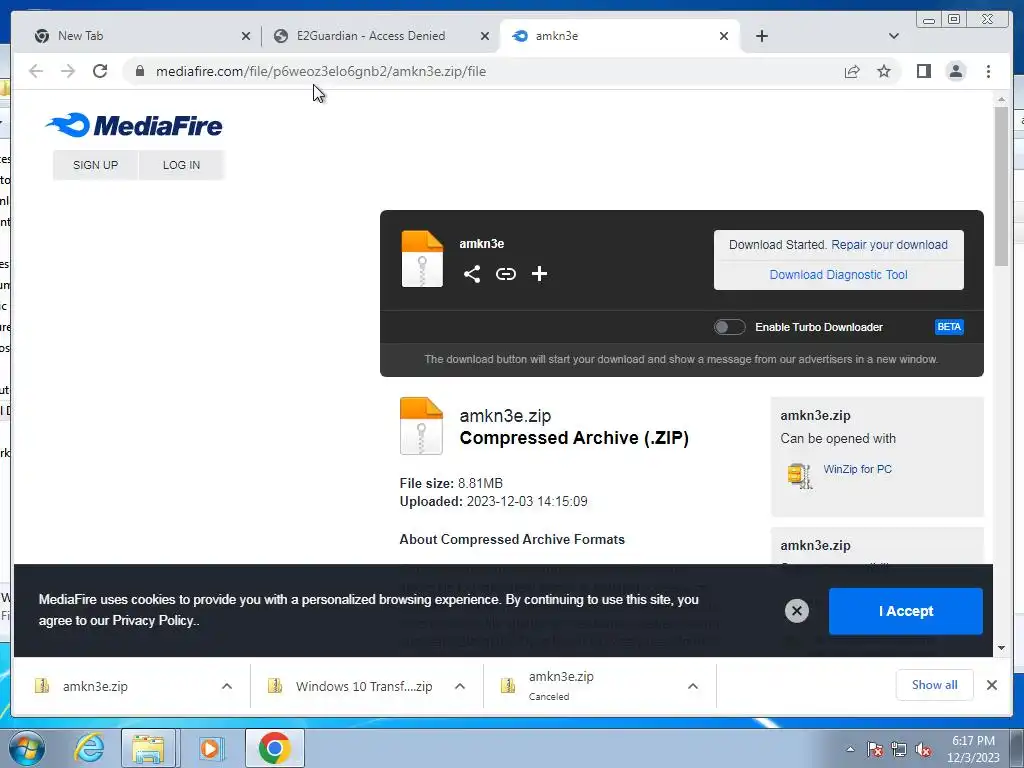Click the I Accept cookies button
The height and width of the screenshot is (768, 1024).
click(905, 611)
